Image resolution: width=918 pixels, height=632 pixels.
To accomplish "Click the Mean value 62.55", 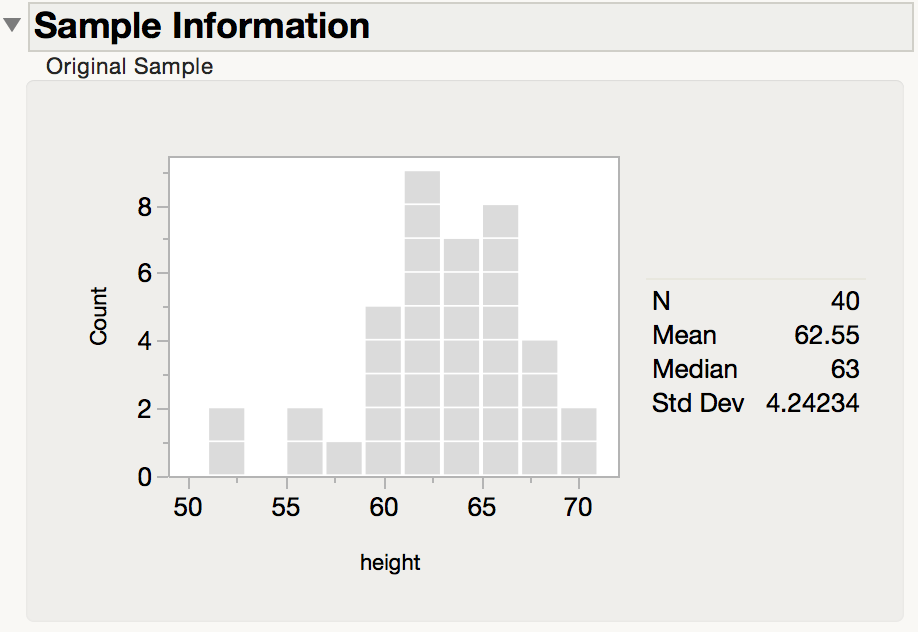I will pyautogui.click(x=827, y=335).
